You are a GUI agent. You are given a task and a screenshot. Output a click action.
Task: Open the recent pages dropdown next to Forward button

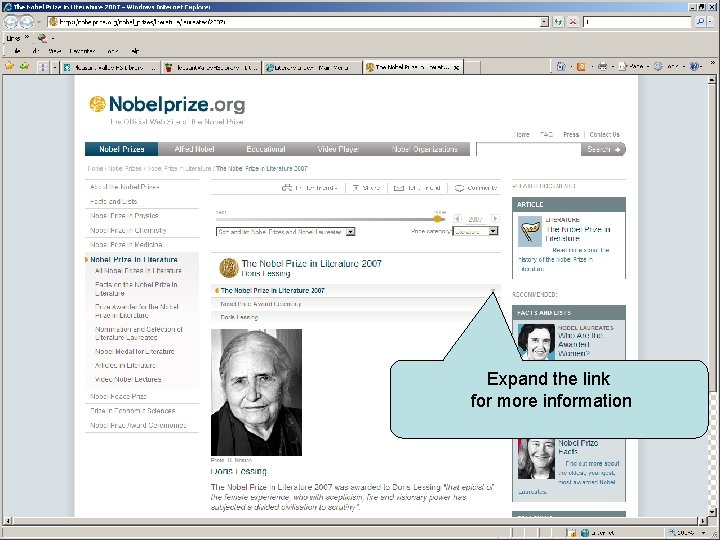point(39,22)
